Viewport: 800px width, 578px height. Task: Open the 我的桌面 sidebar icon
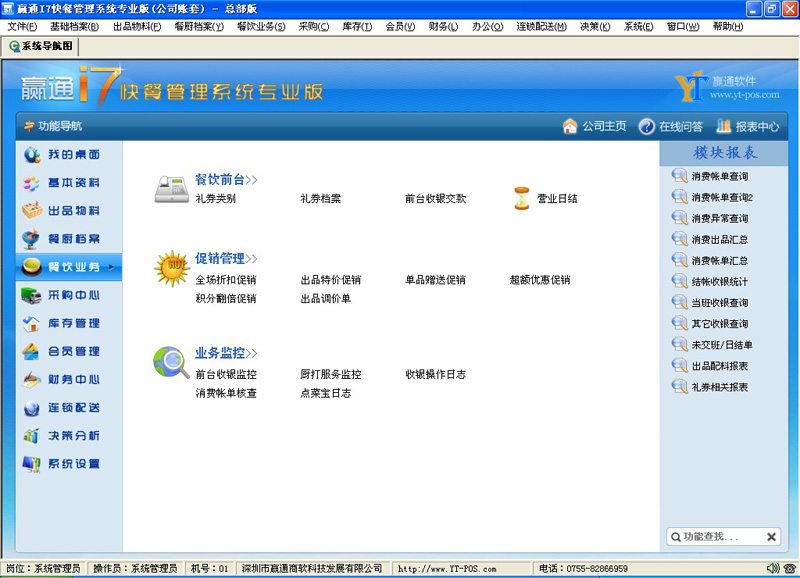32,155
